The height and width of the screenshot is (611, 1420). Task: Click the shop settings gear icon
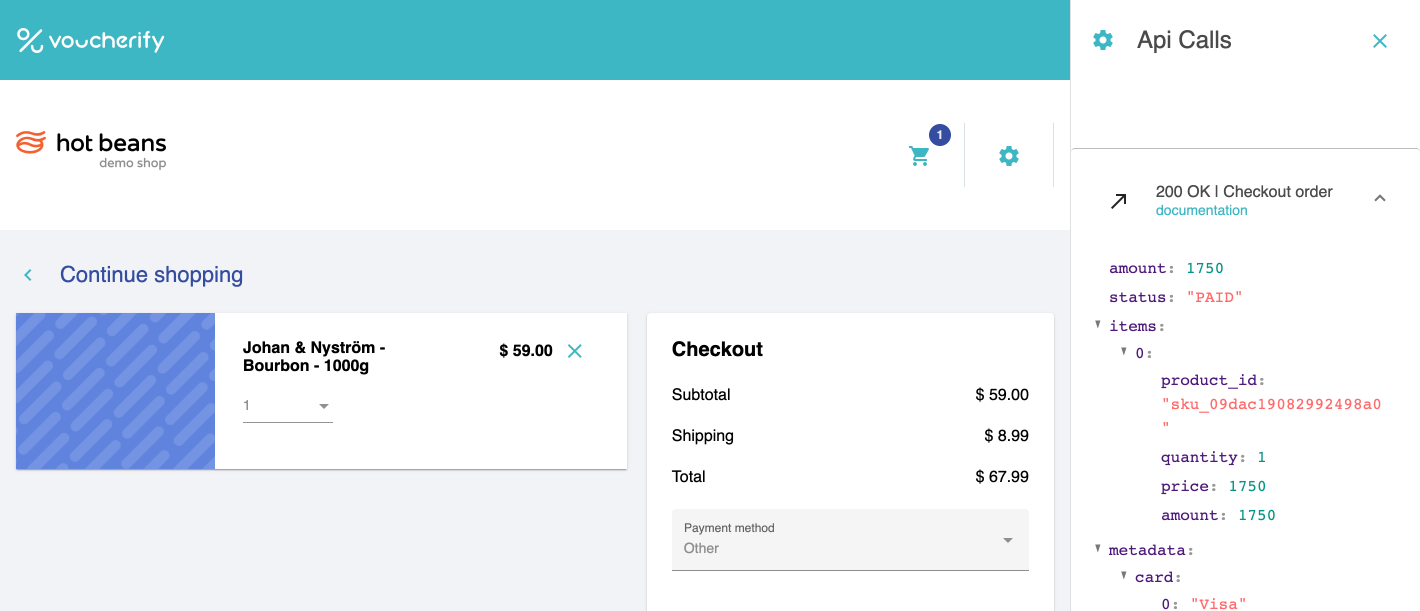[1009, 156]
